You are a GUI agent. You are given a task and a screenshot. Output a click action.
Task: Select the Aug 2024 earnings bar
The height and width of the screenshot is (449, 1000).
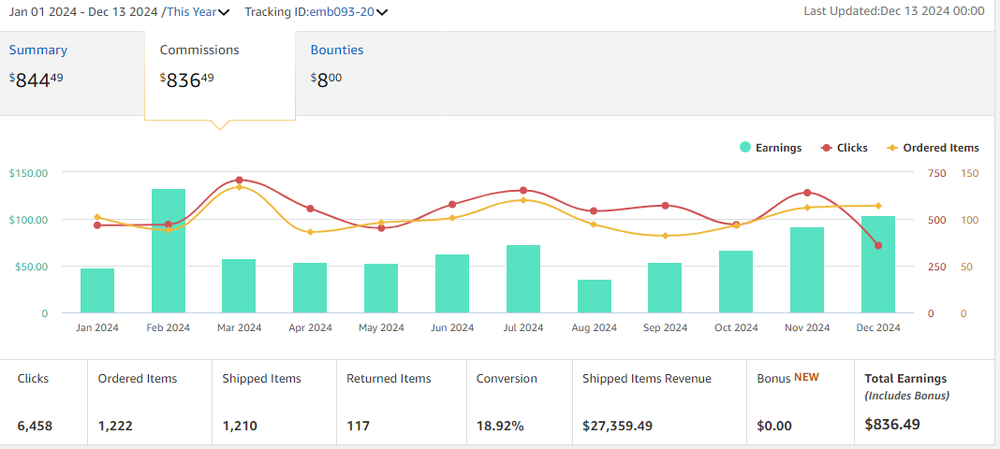[594, 296]
